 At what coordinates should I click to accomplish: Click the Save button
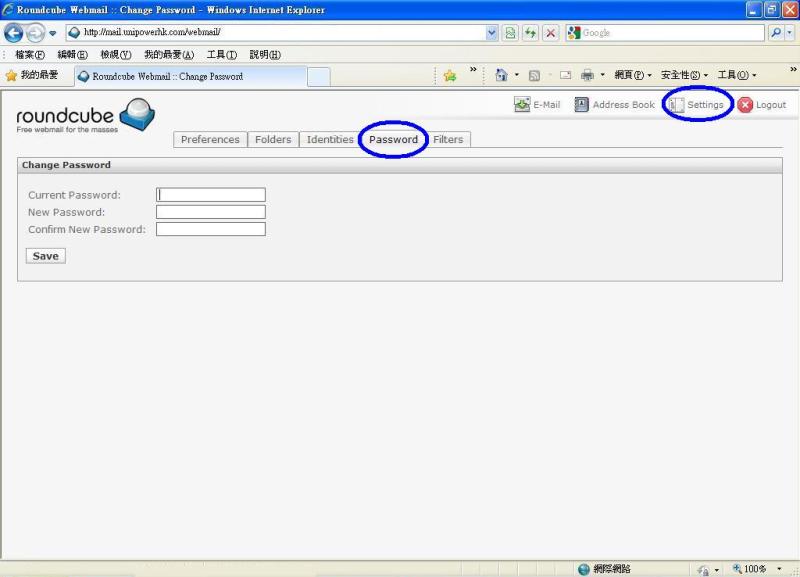46,256
